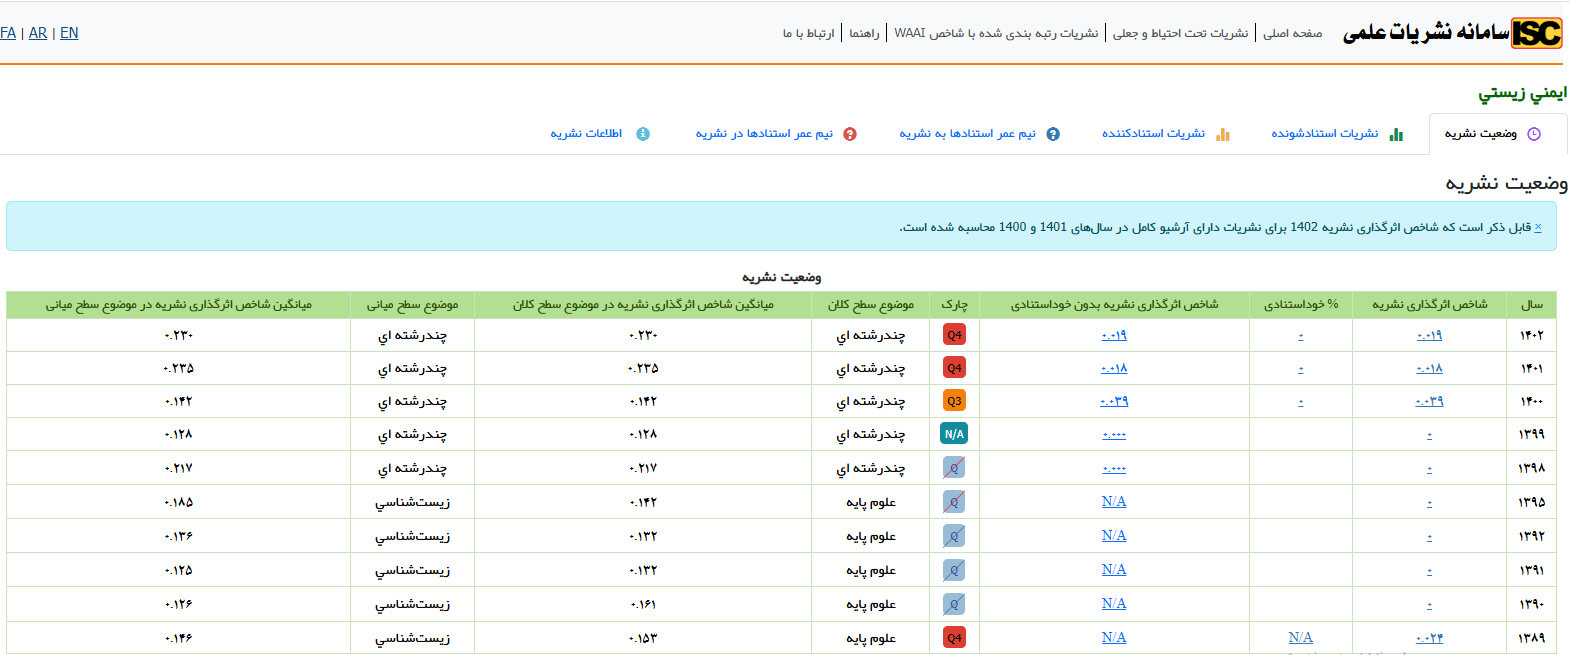
Task: Click the red question mark icon beside نیم عمر استنادها در نشریه
Action: (x=850, y=134)
